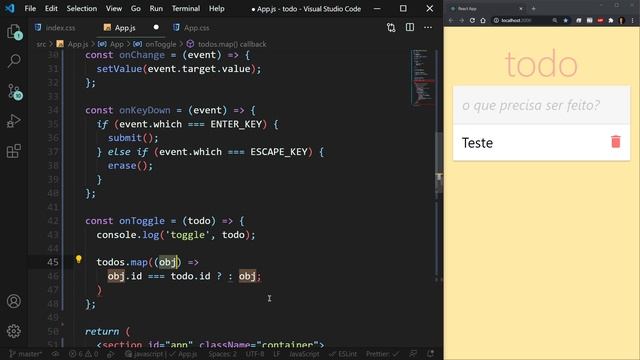Open a new browser tab
Image resolution: width=640 pixels, height=360 pixels.
tap(533, 8)
